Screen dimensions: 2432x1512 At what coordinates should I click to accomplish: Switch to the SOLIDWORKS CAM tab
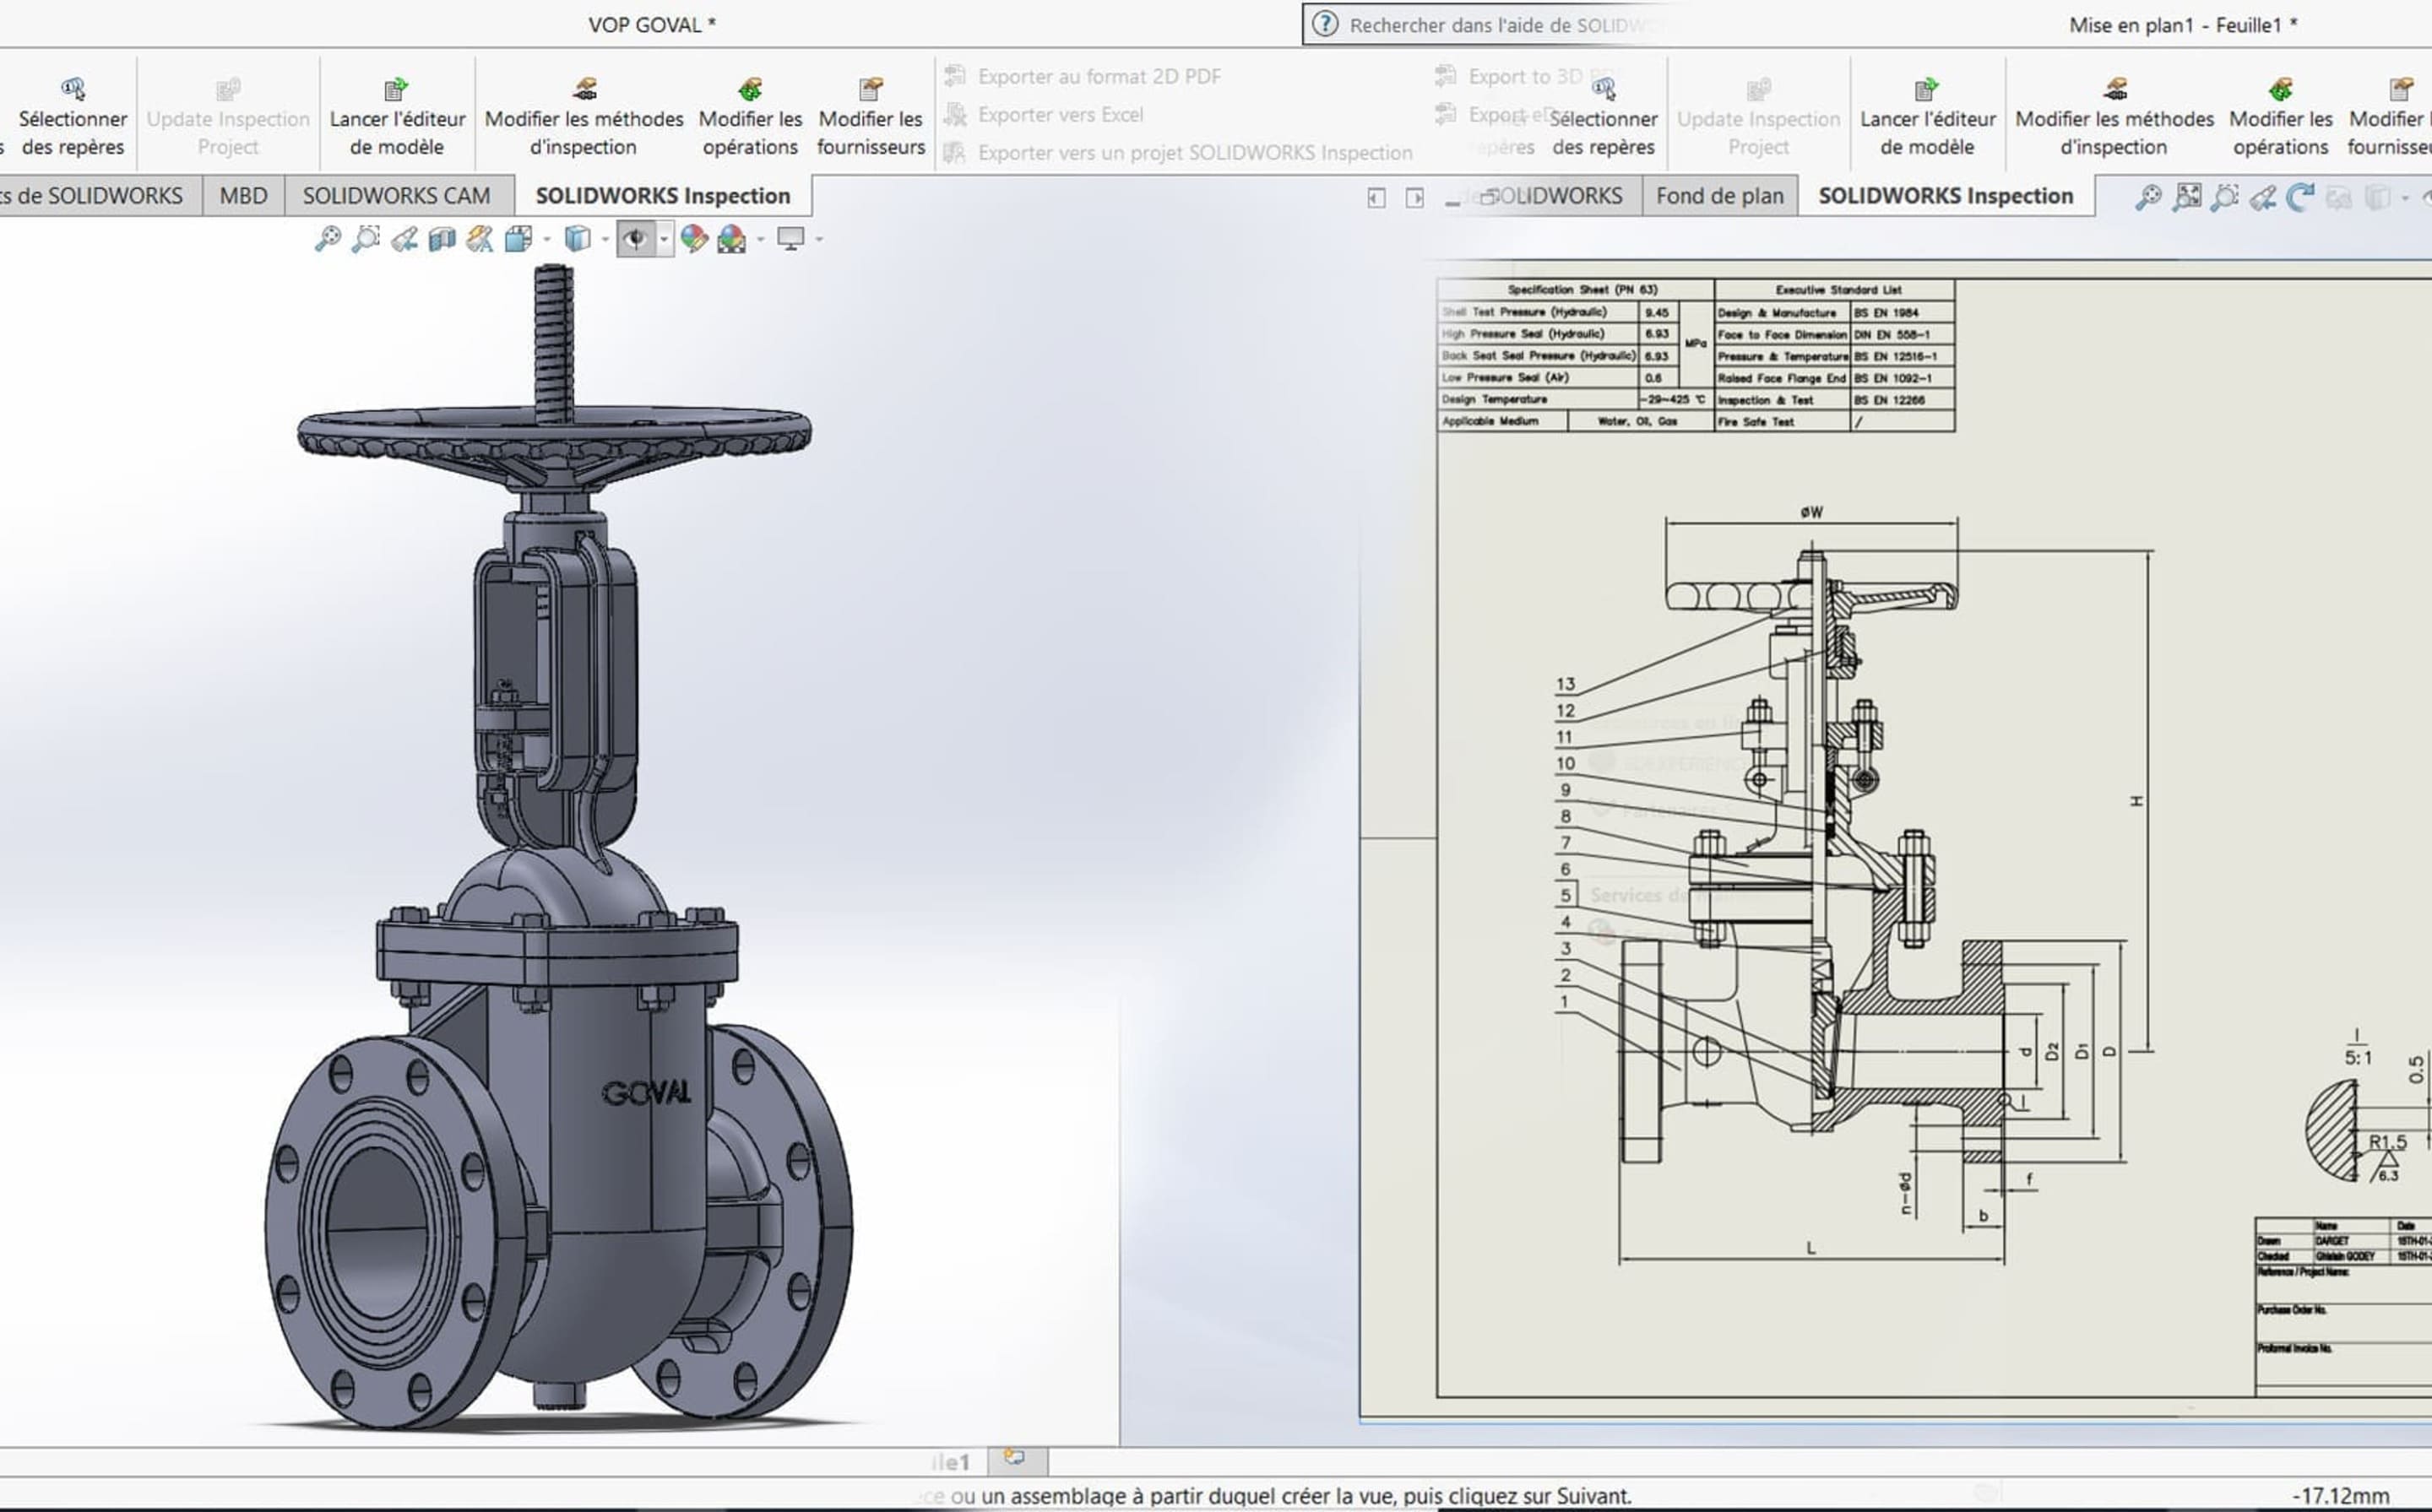point(397,195)
